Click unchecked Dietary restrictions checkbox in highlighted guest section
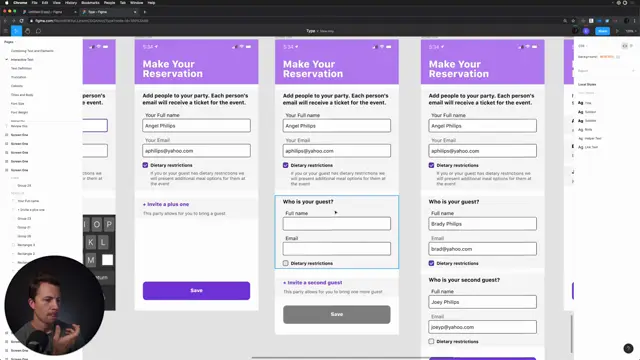The width and height of the screenshot is (640, 360). tap(286, 263)
